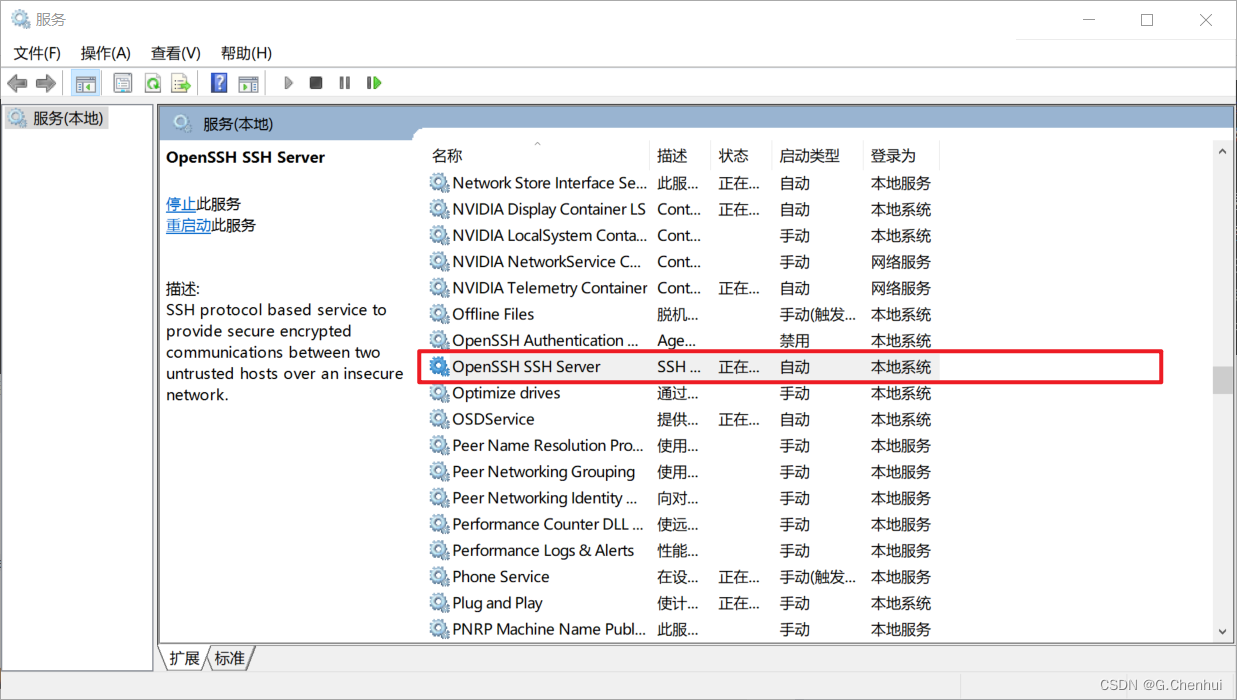
Task: Click the scrollbar down arrow in services list
Action: click(x=1222, y=631)
